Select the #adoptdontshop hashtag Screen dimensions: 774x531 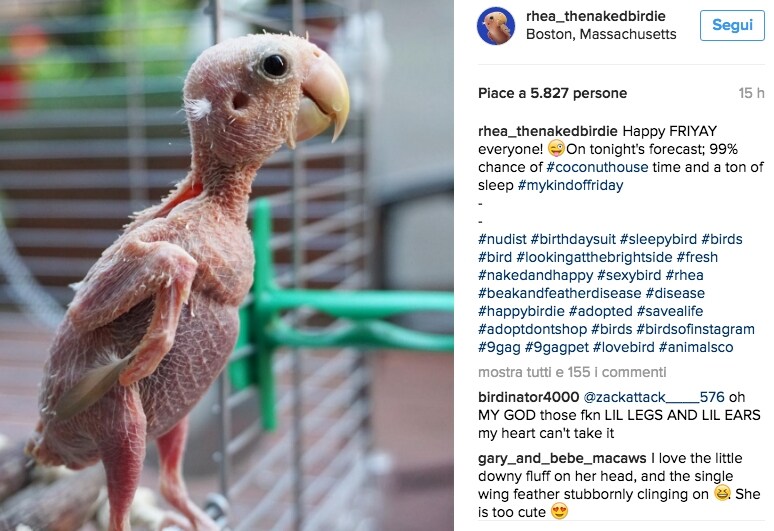[x=532, y=329]
